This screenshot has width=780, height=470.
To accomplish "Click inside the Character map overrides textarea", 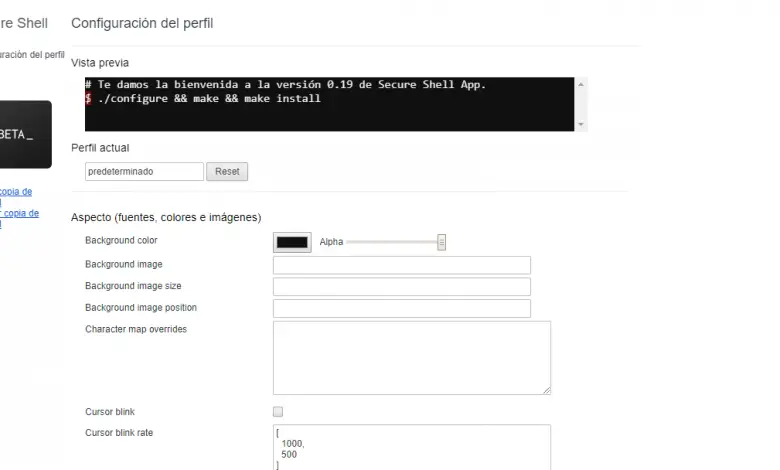I will 411,358.
